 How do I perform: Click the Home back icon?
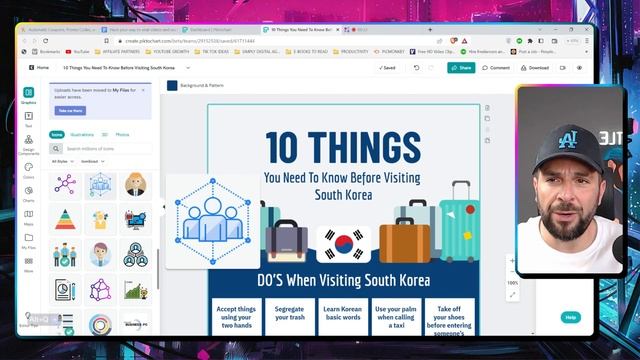(x=31, y=68)
